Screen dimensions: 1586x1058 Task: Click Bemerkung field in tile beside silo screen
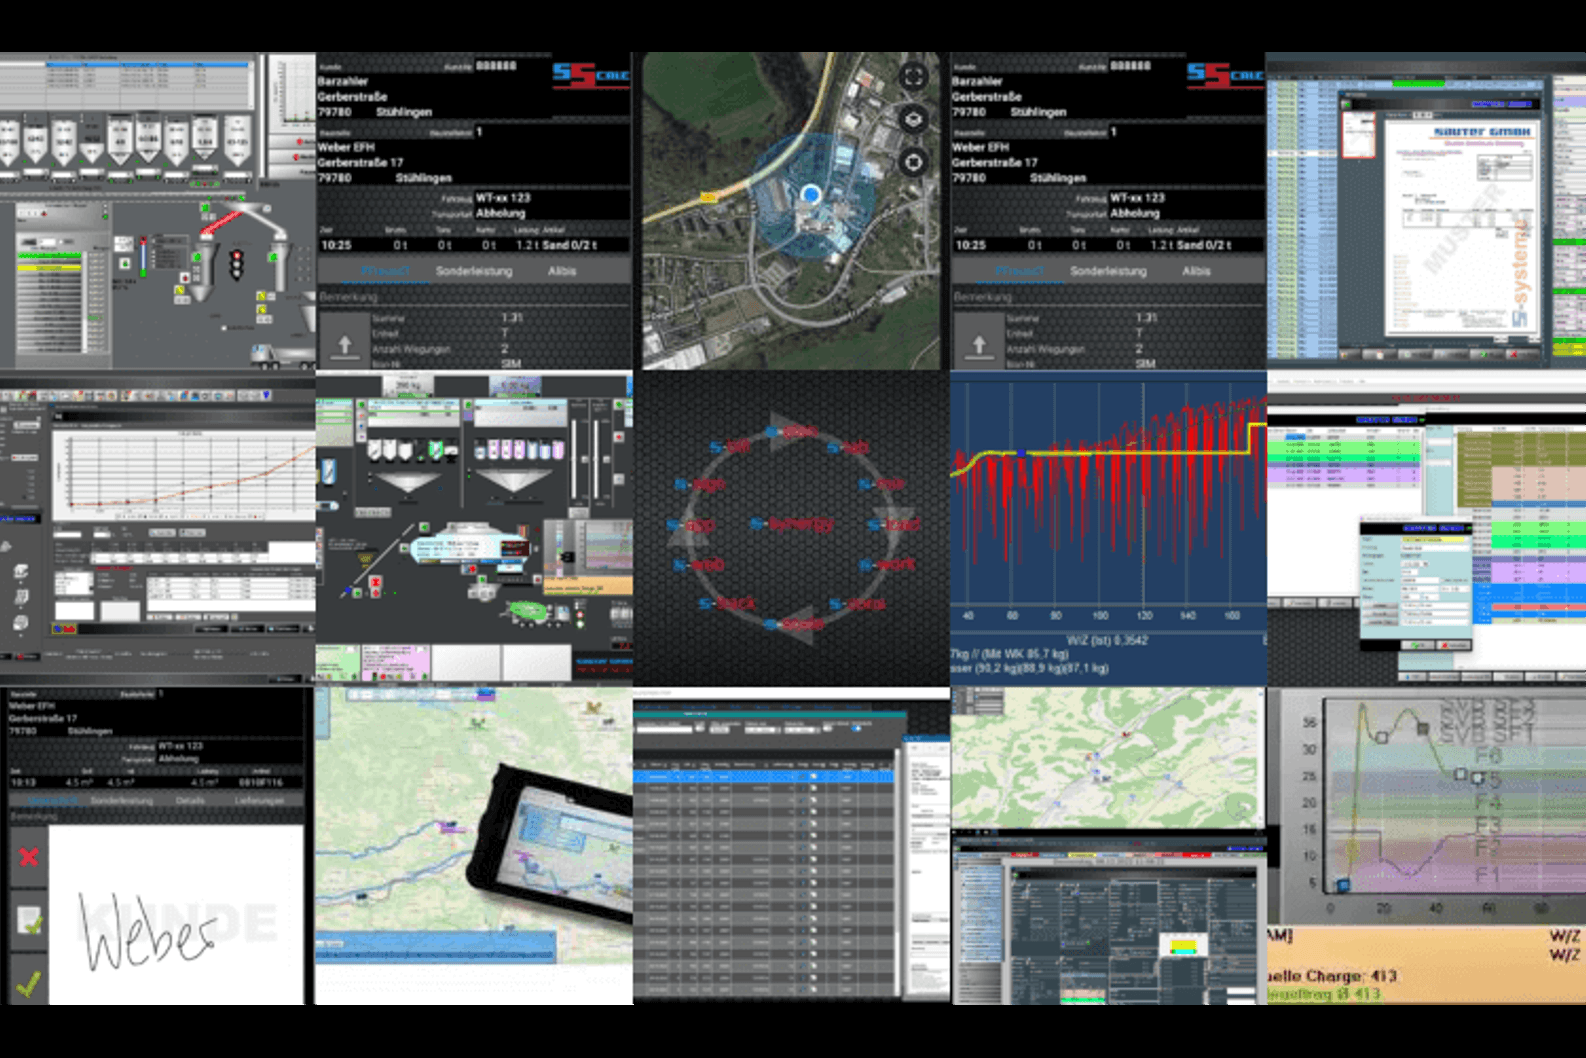tap(474, 297)
